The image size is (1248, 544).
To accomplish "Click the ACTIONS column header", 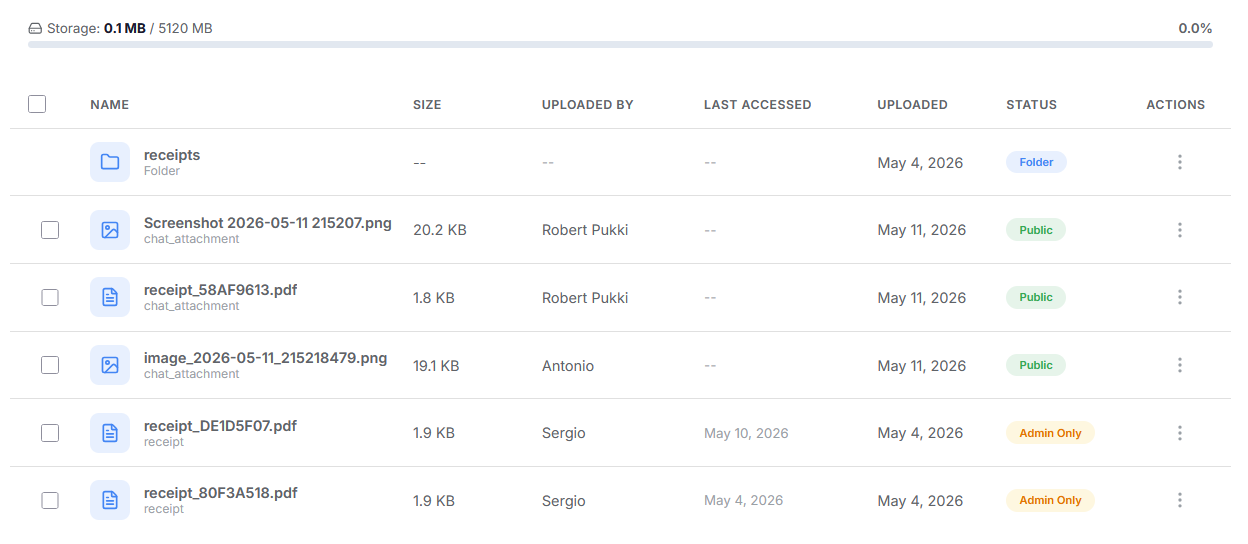I will (1175, 104).
